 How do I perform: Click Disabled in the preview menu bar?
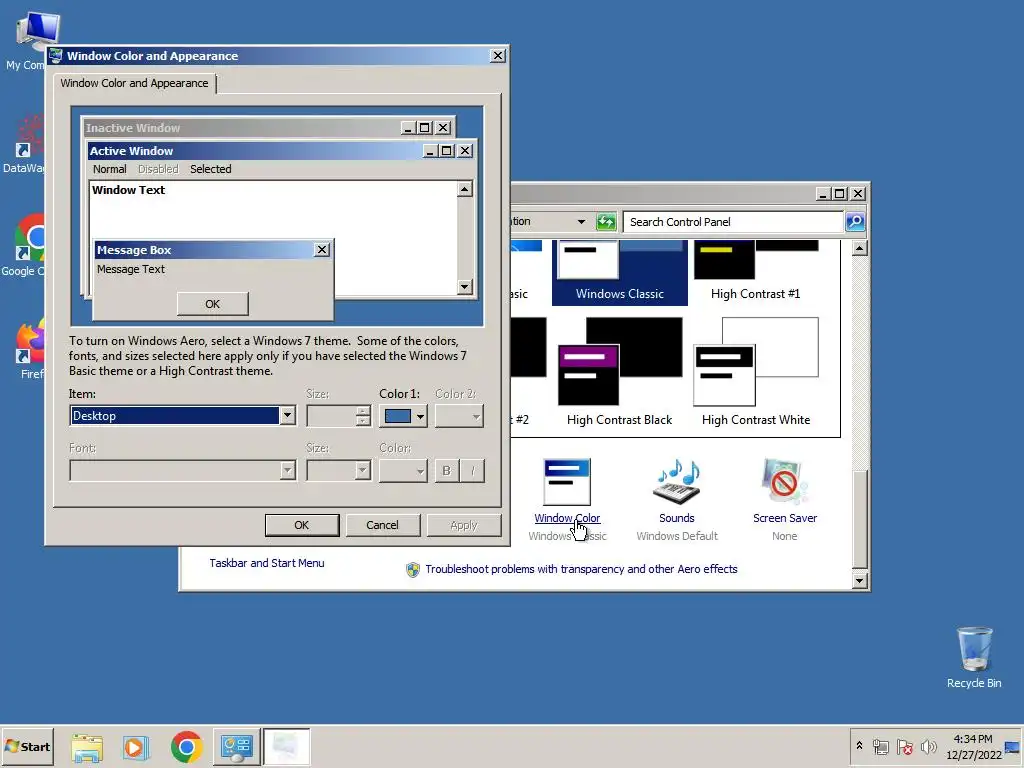[x=158, y=169]
